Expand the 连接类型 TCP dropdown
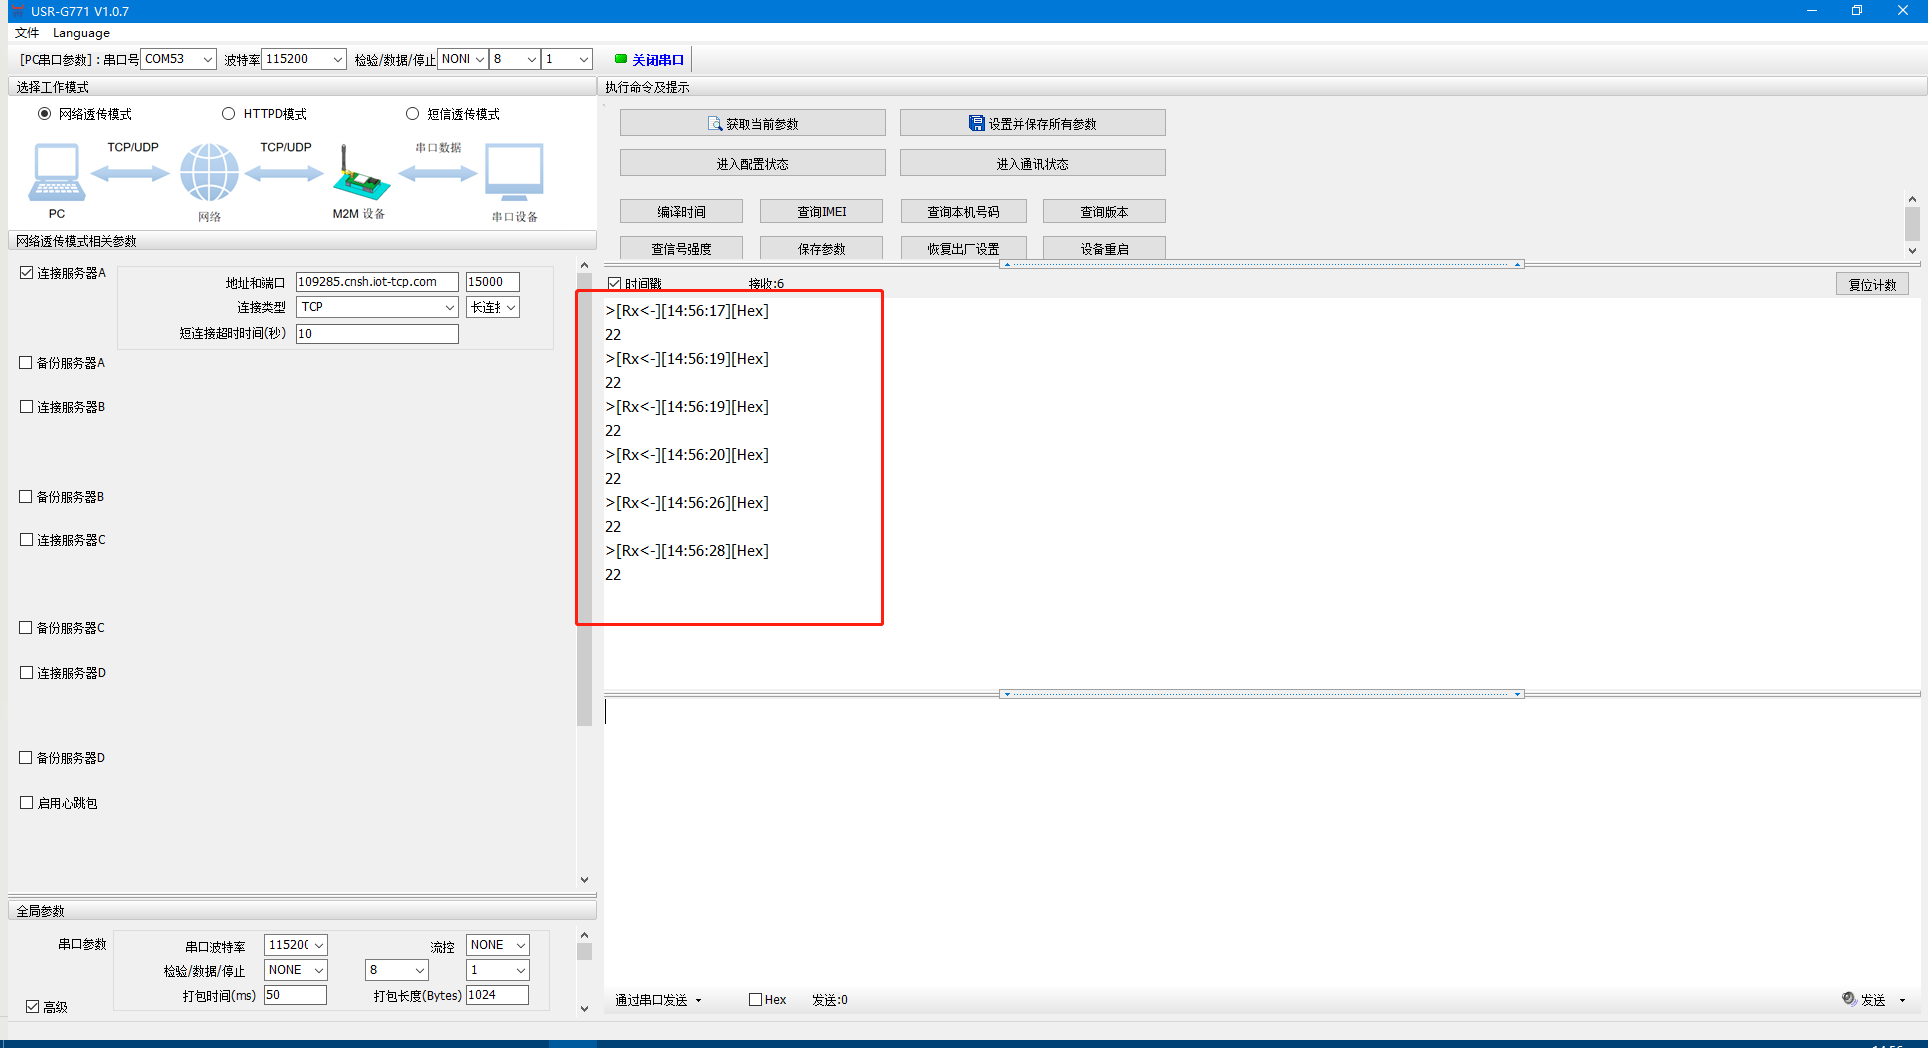 click(449, 307)
